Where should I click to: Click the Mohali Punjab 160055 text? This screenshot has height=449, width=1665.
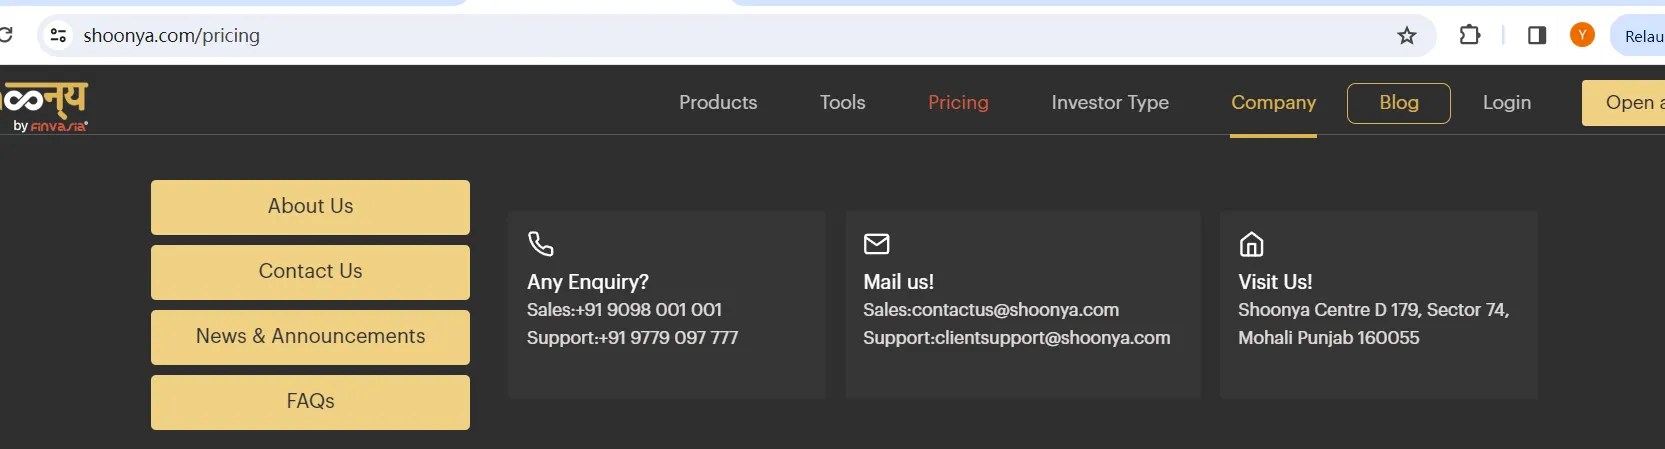[x=1328, y=338]
